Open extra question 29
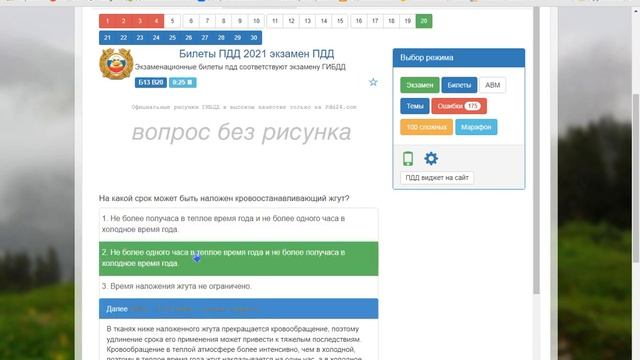This screenshot has height=360, width=640. pos(238,38)
